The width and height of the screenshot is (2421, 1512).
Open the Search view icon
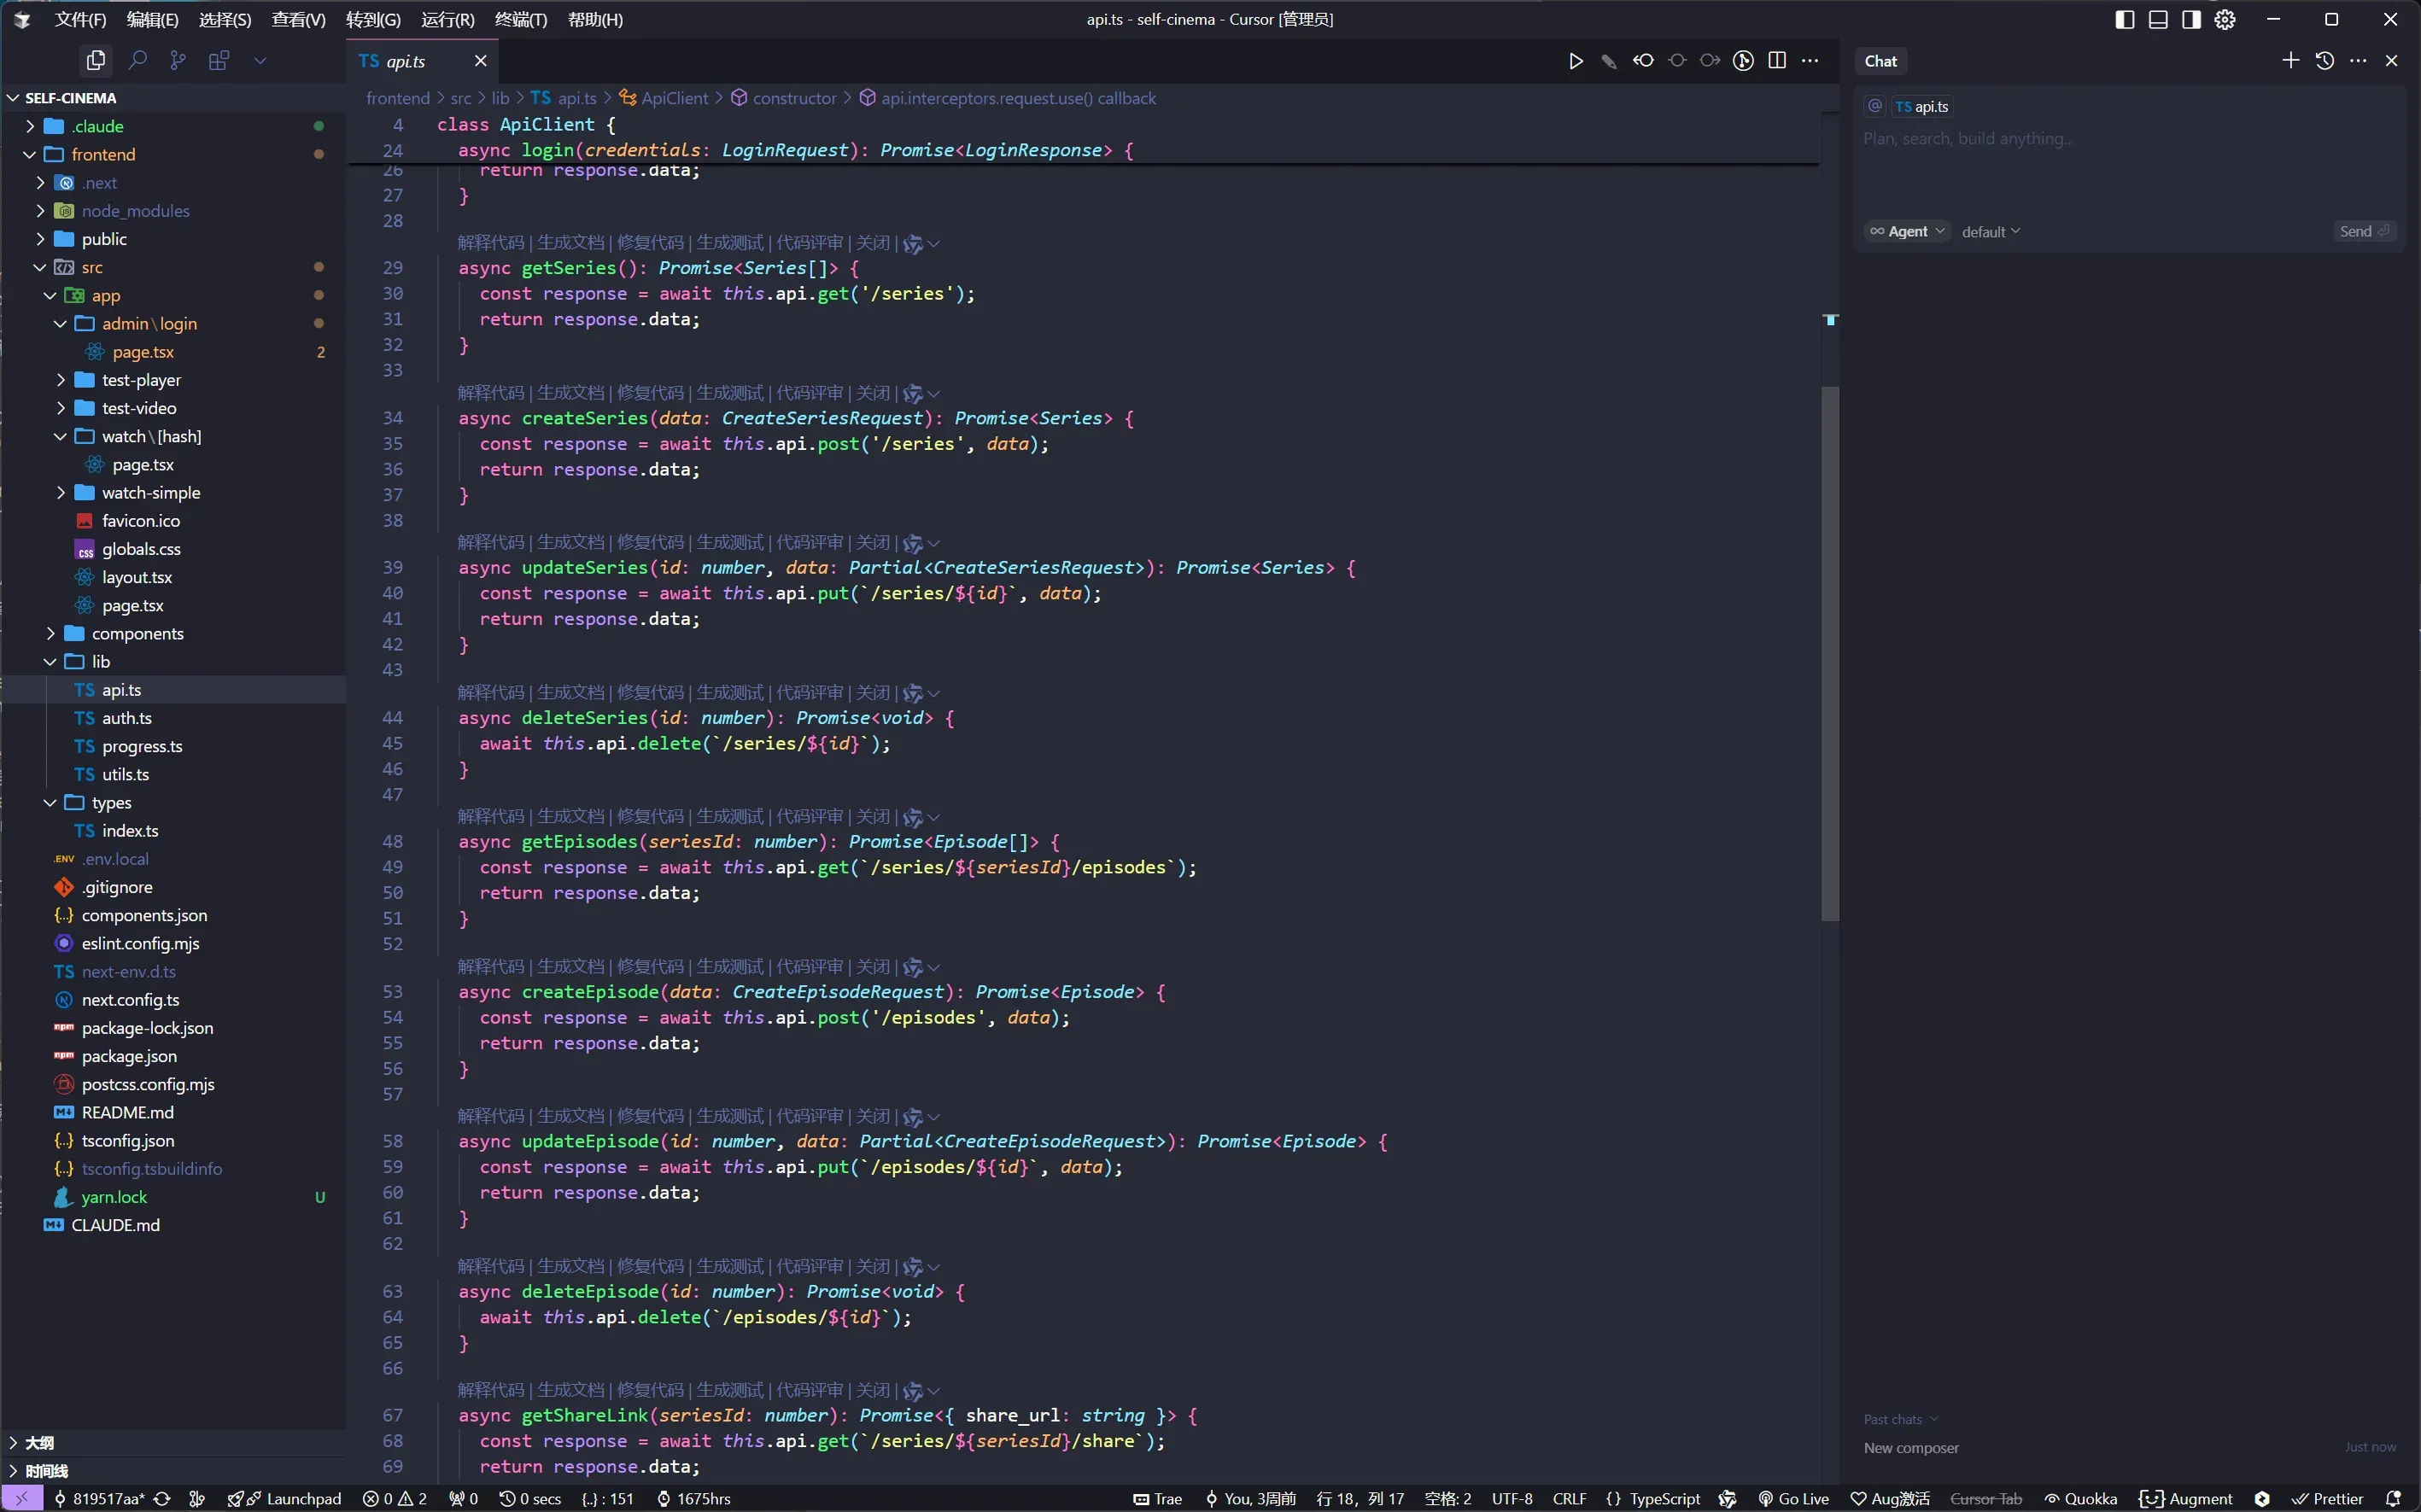tap(138, 61)
